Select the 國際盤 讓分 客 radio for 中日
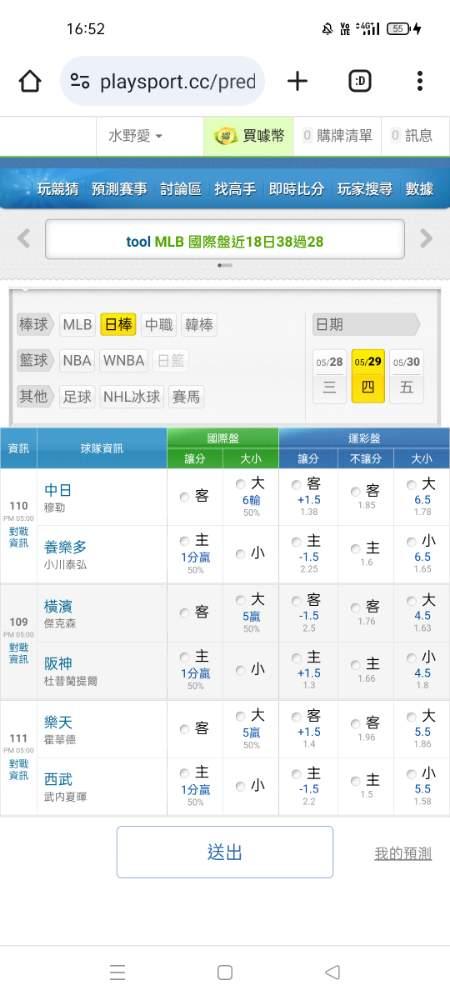 coord(184,497)
